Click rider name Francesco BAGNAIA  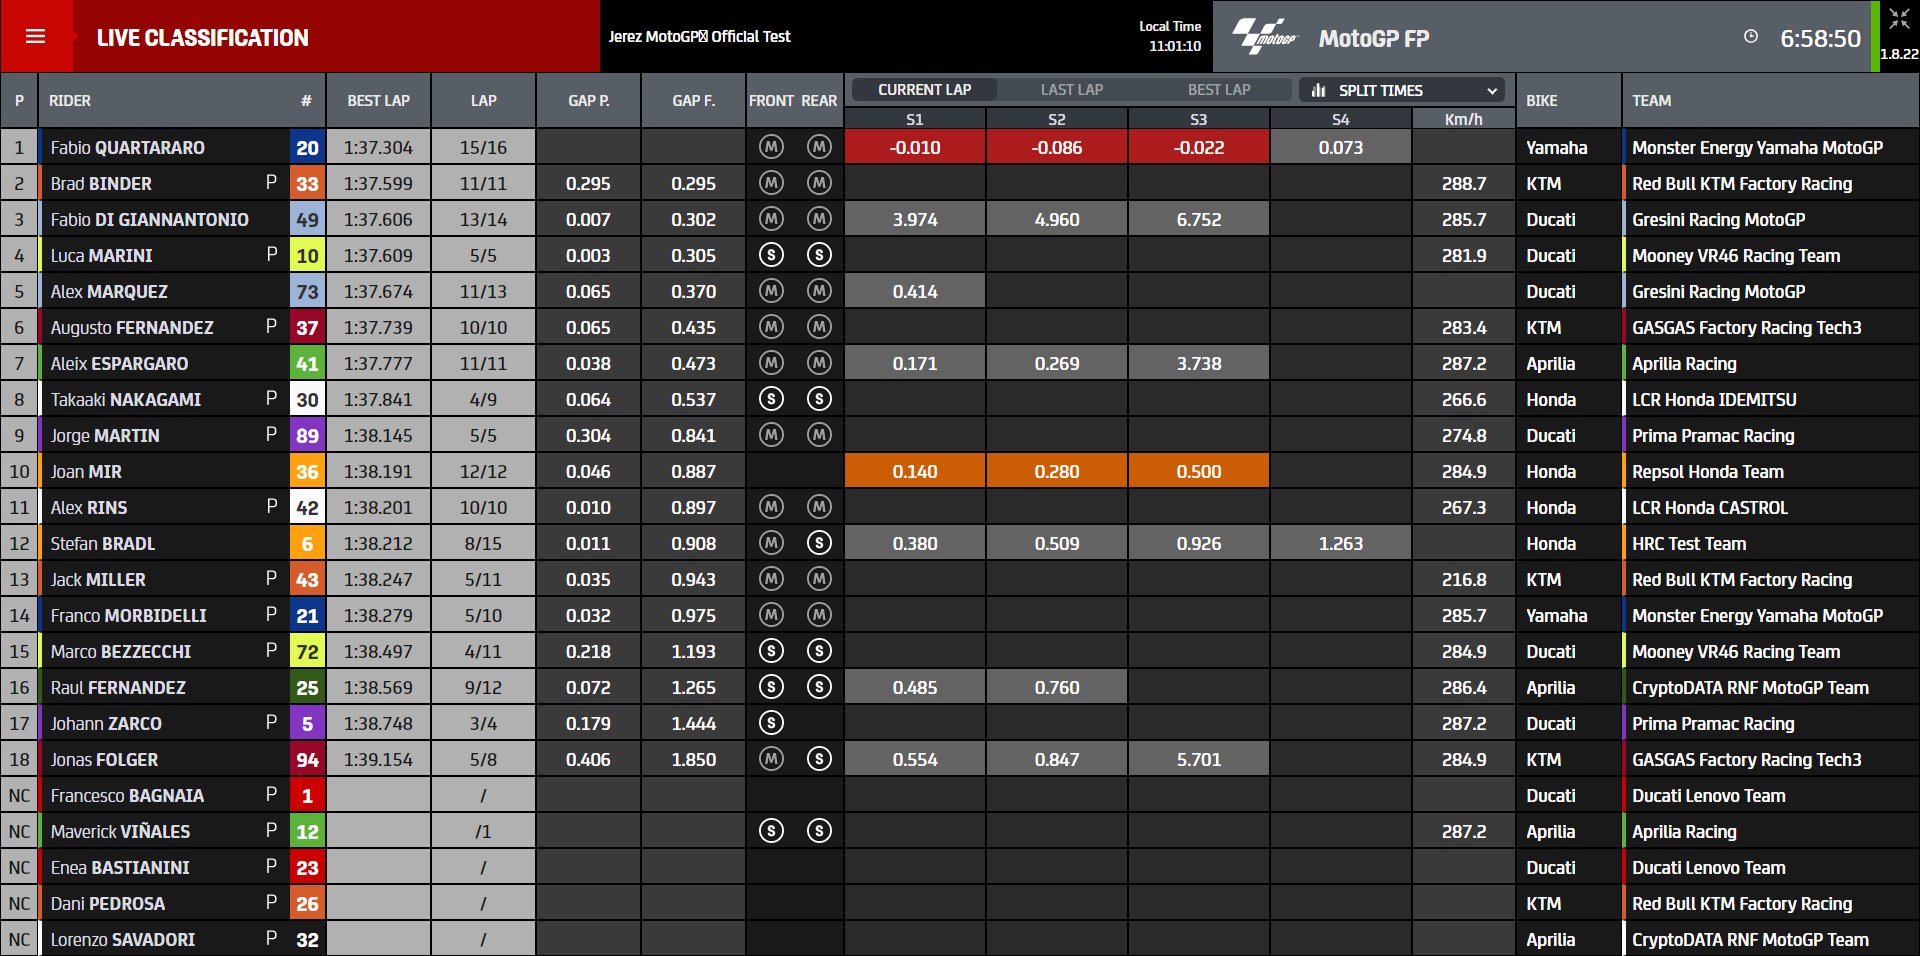pos(127,796)
